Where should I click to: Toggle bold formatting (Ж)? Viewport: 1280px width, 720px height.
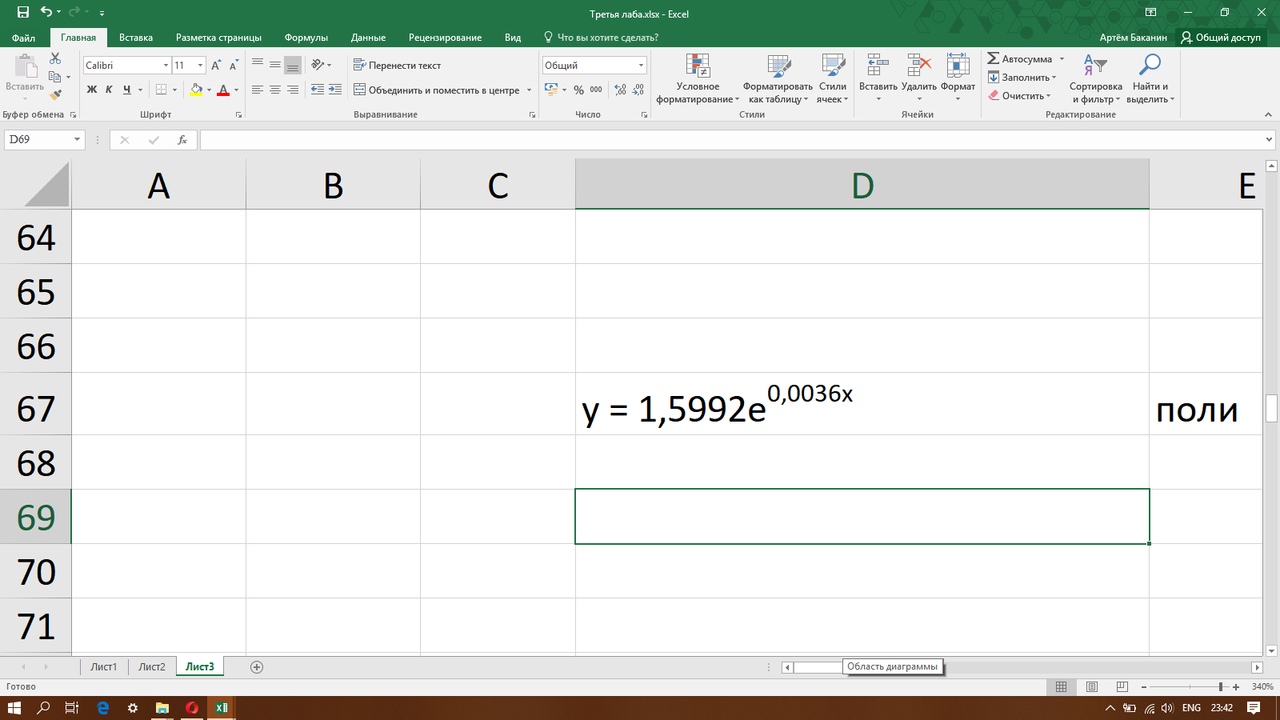pyautogui.click(x=91, y=90)
